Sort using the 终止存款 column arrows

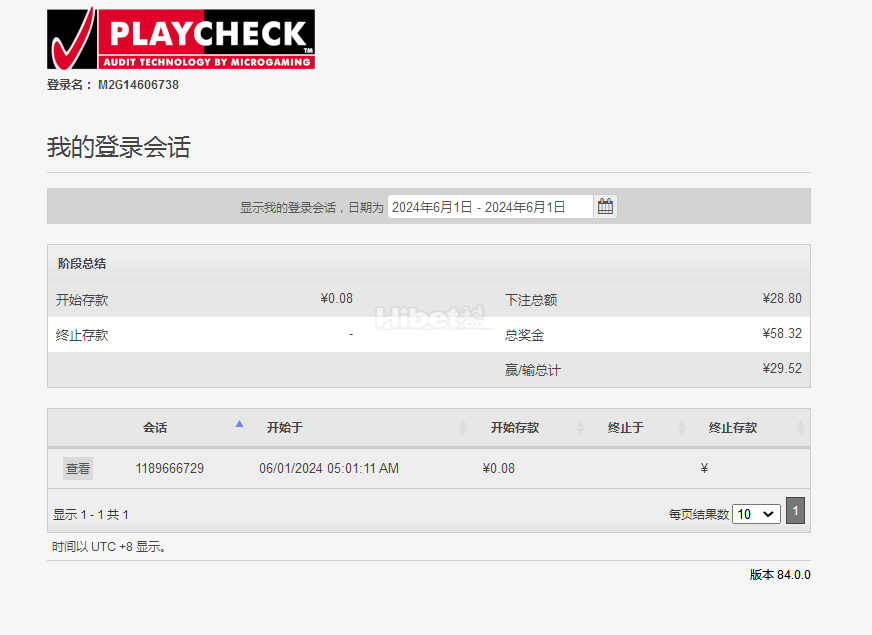click(x=800, y=428)
